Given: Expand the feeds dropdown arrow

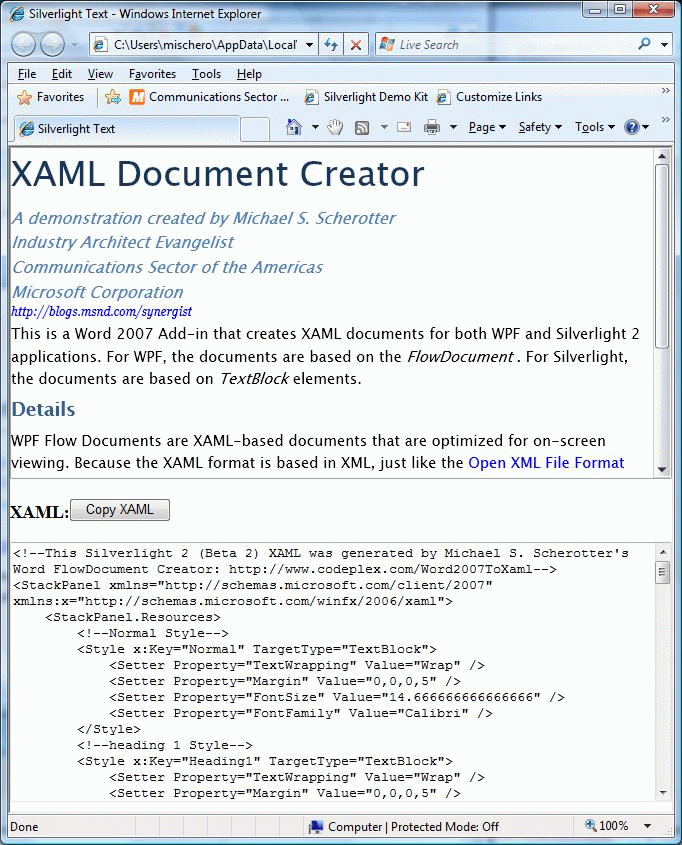Looking at the screenshot, I should click(384, 127).
